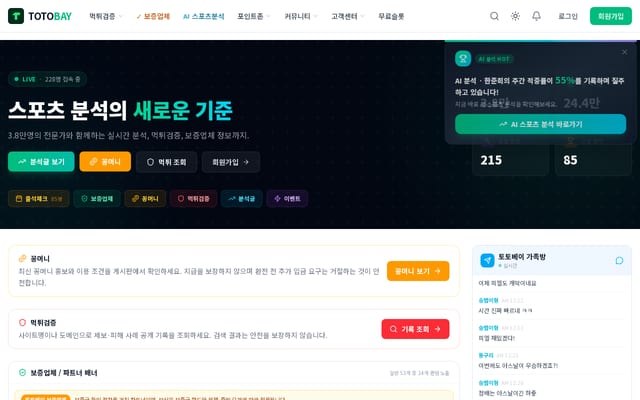Click the 55% highlighted text in popup
640x400 pixels.
[565, 80]
